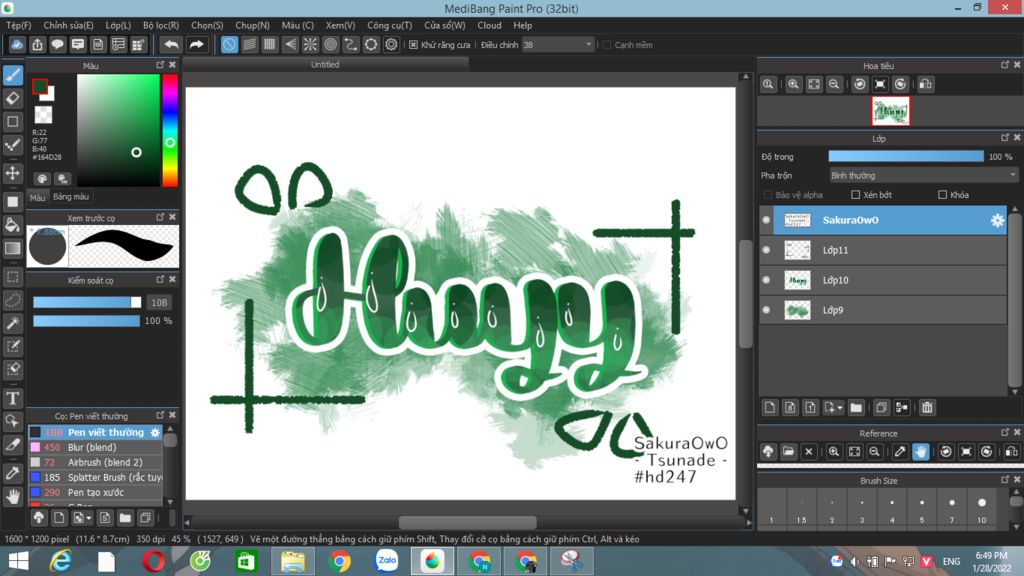The image size is (1024, 576).
Task: Select the Pen tạo xước brush
Action: click(95, 492)
